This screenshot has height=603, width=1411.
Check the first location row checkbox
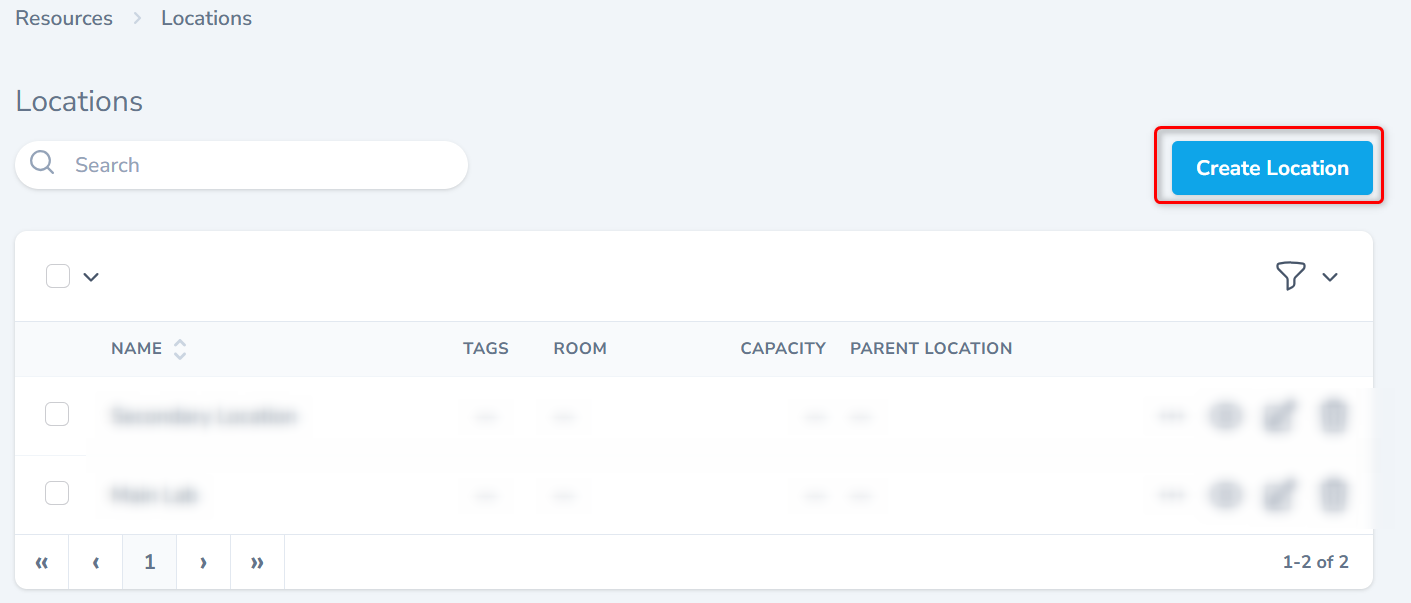(57, 414)
